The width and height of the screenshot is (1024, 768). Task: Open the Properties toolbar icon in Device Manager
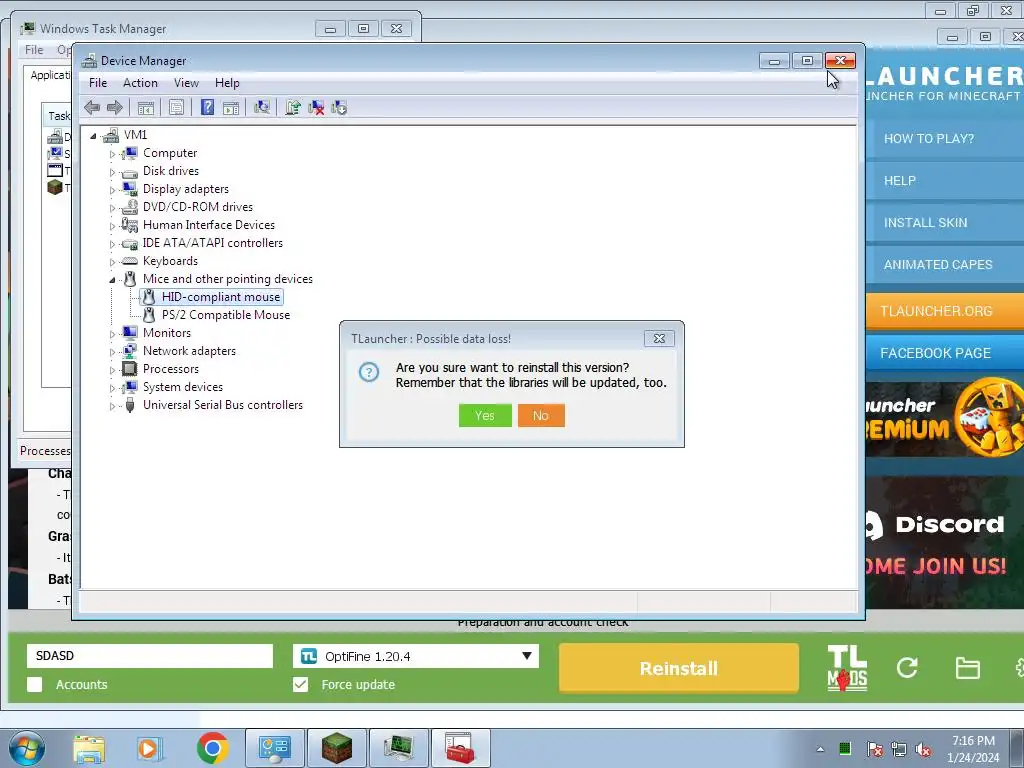tap(176, 108)
